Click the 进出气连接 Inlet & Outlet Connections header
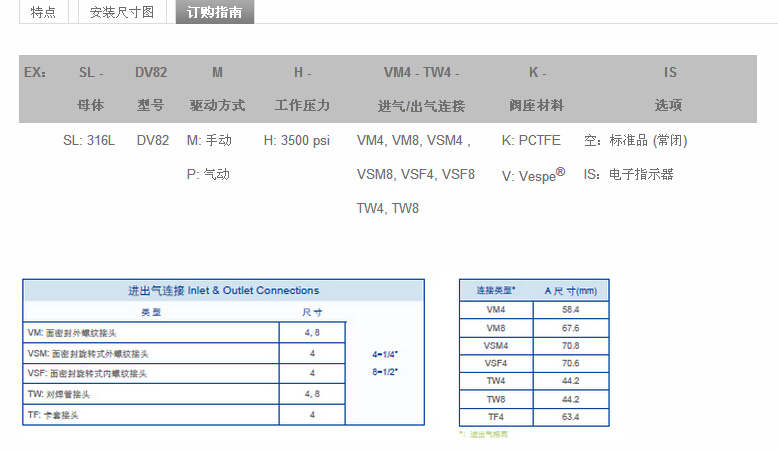The image size is (778, 450). point(223,291)
